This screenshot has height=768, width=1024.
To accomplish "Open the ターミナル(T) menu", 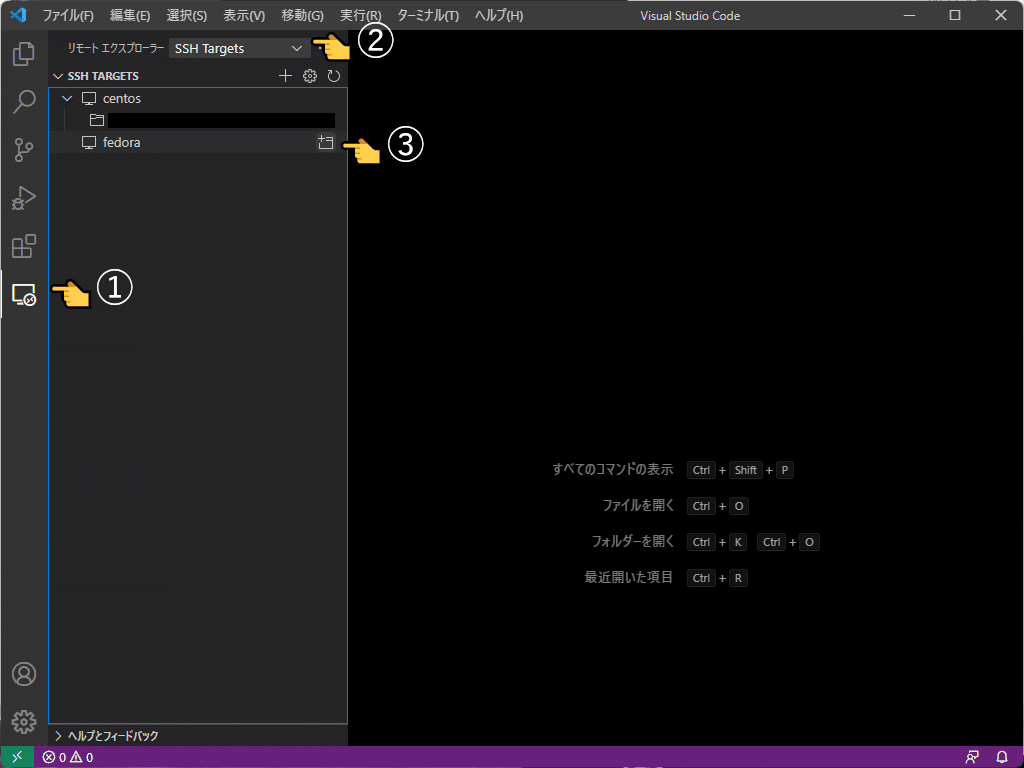I will click(x=428, y=15).
